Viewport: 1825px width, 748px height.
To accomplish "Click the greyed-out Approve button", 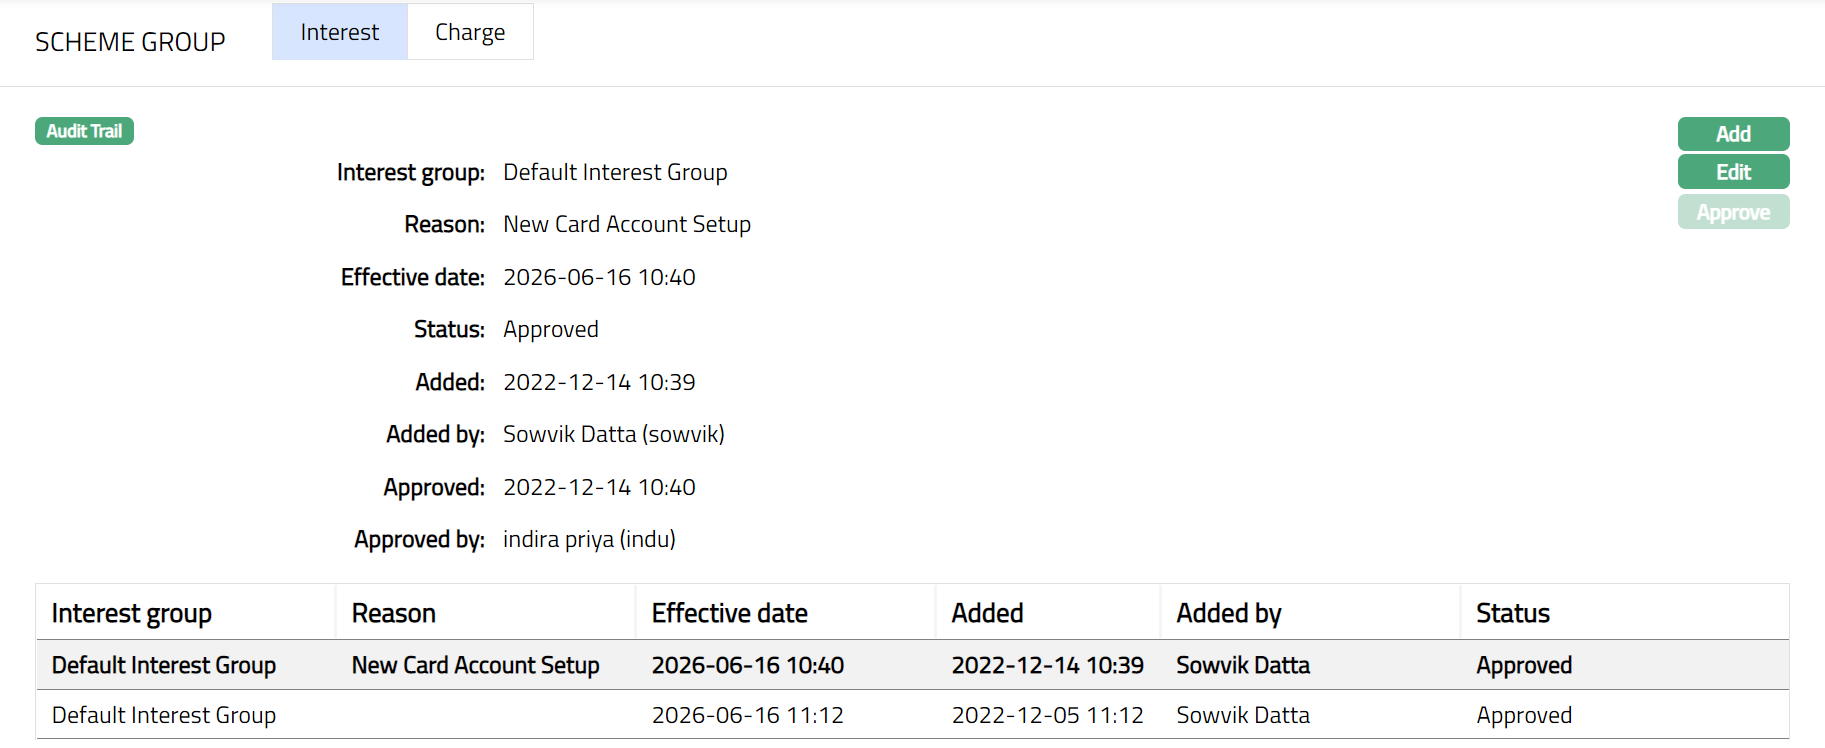I will [x=1732, y=212].
